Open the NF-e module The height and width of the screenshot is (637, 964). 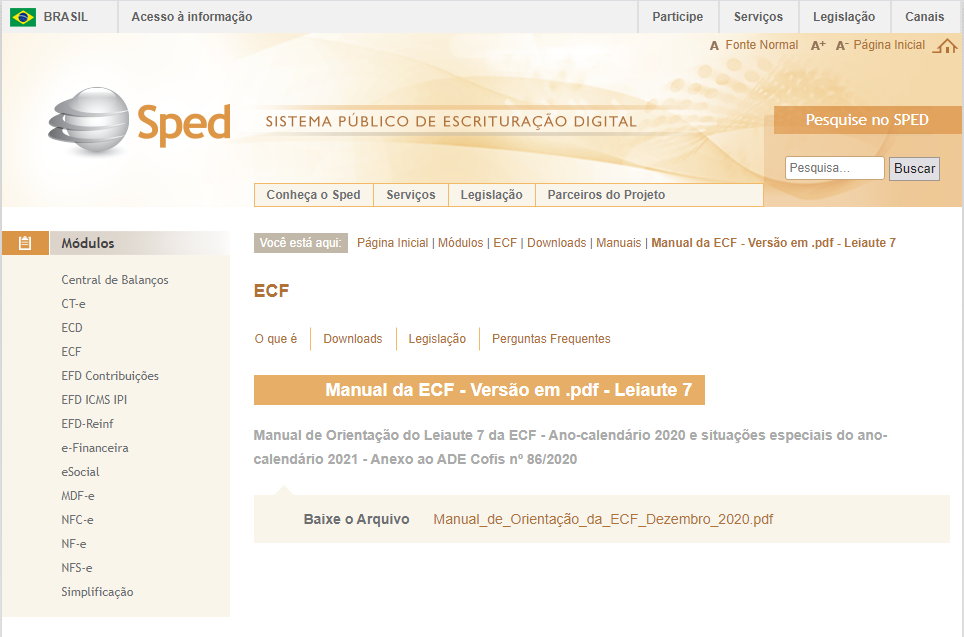[x=74, y=544]
